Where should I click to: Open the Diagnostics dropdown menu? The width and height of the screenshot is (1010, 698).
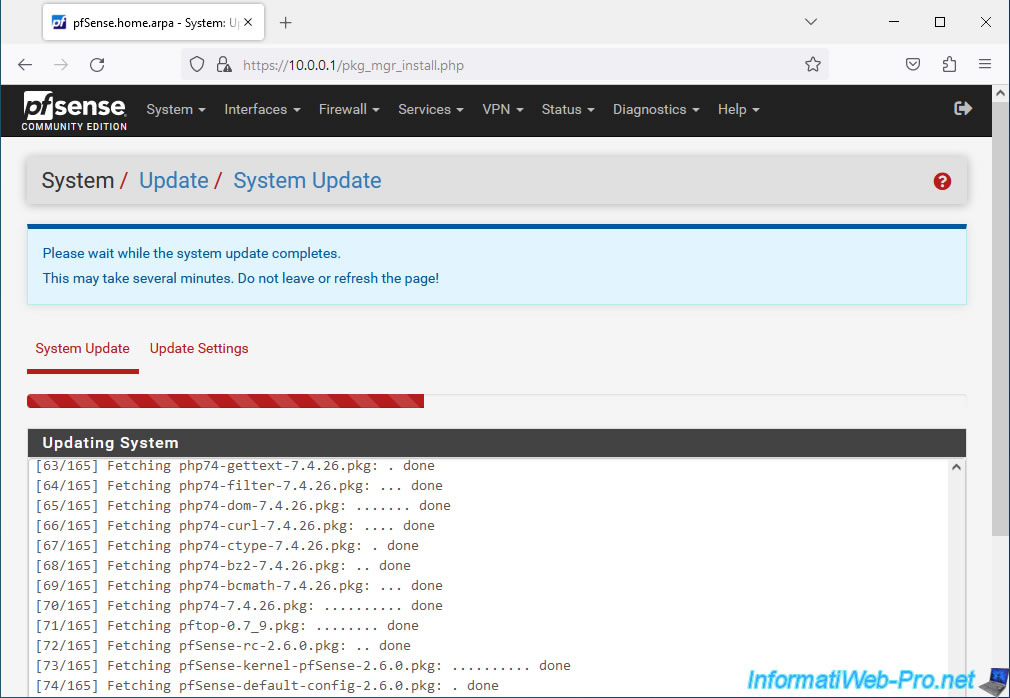tap(656, 109)
